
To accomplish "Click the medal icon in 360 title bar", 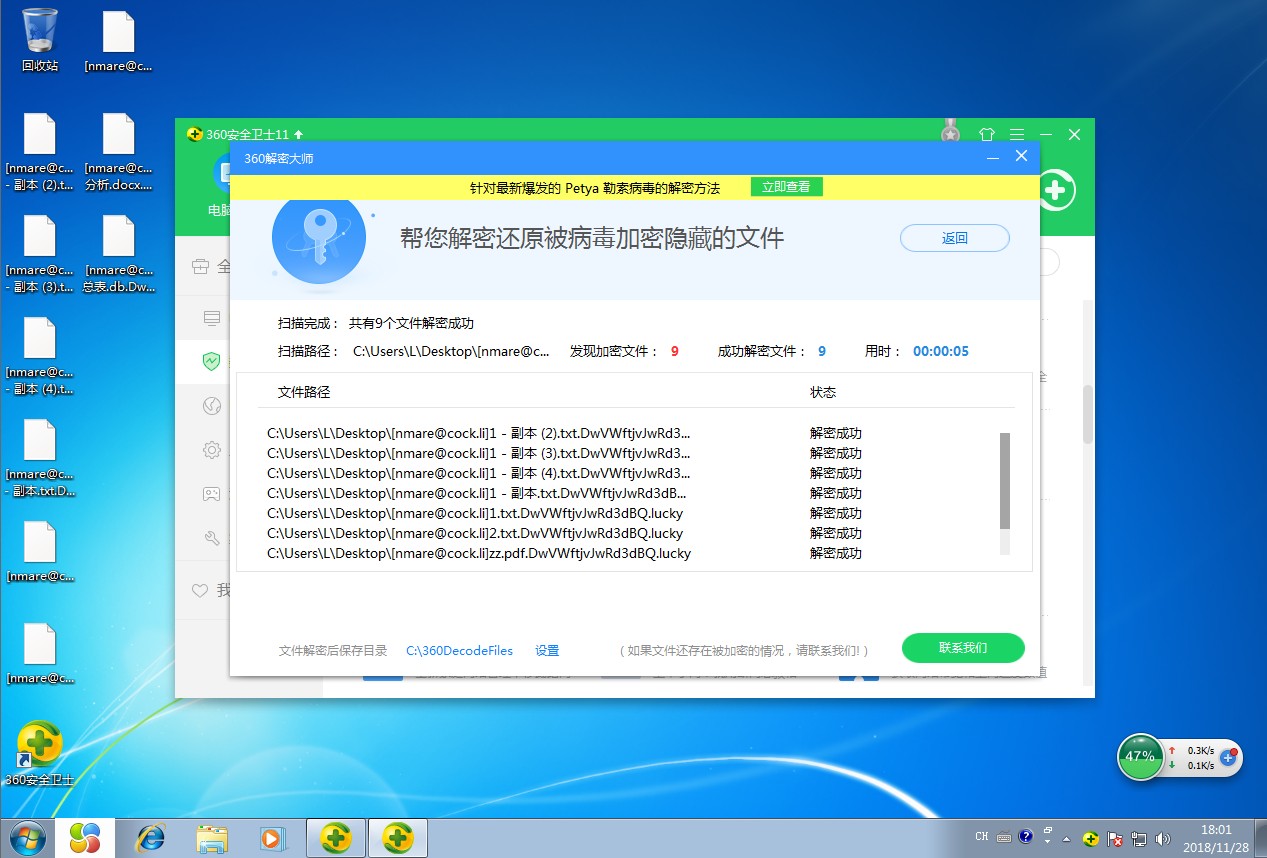I will (x=951, y=133).
